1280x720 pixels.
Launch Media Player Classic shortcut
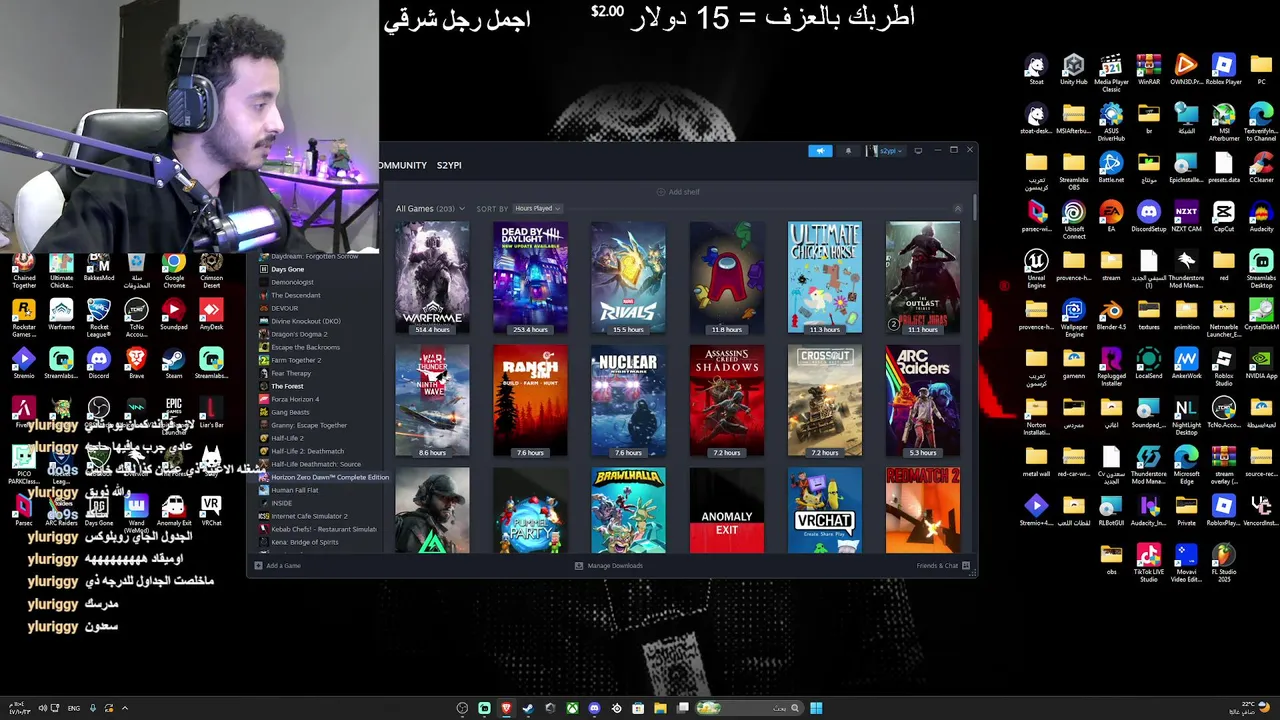pos(1111,73)
